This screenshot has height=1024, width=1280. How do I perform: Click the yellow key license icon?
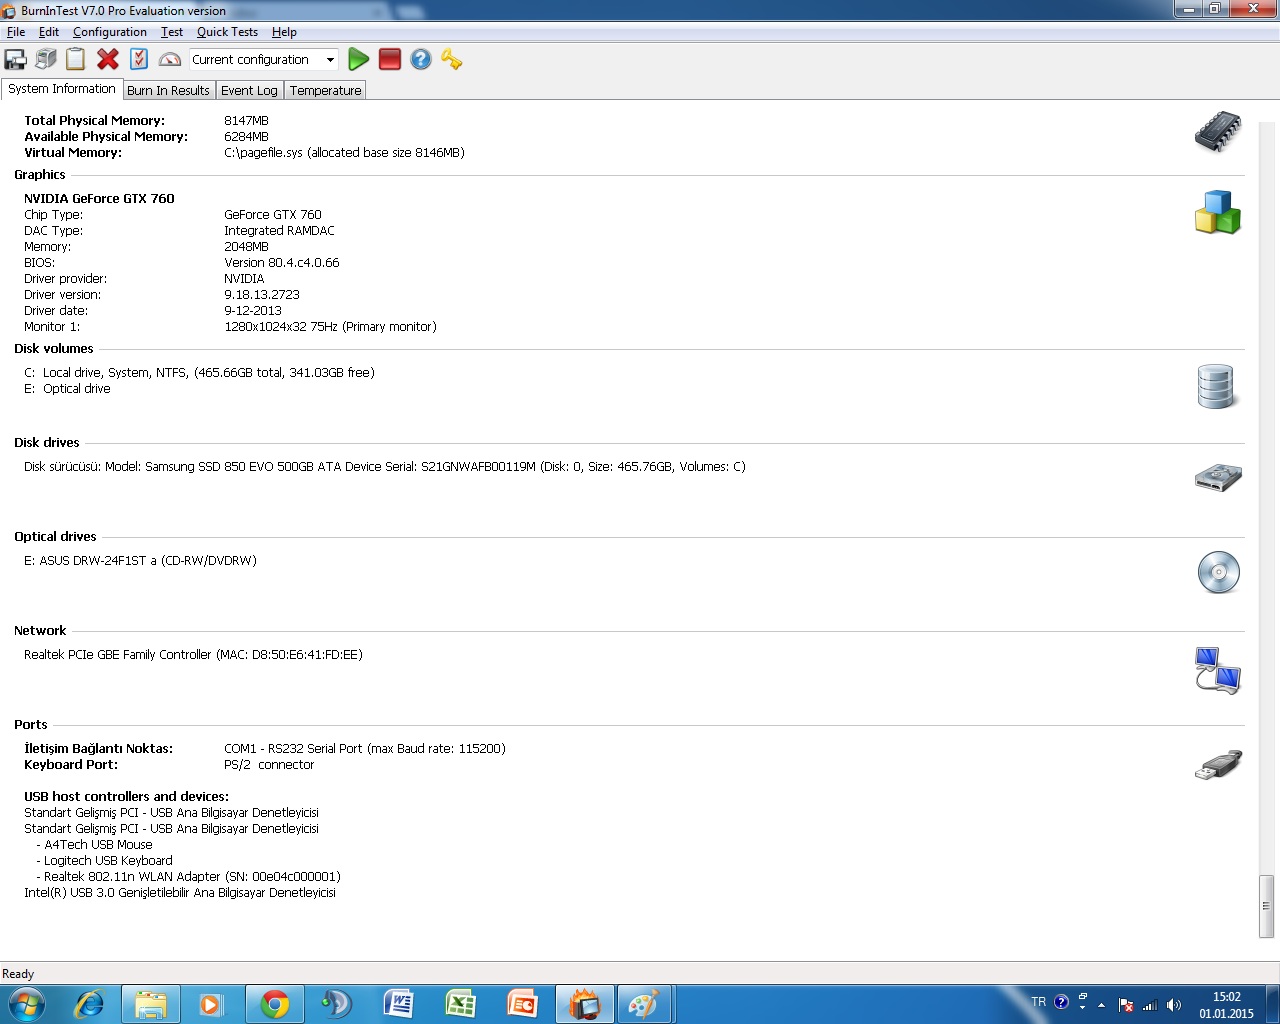coord(452,60)
